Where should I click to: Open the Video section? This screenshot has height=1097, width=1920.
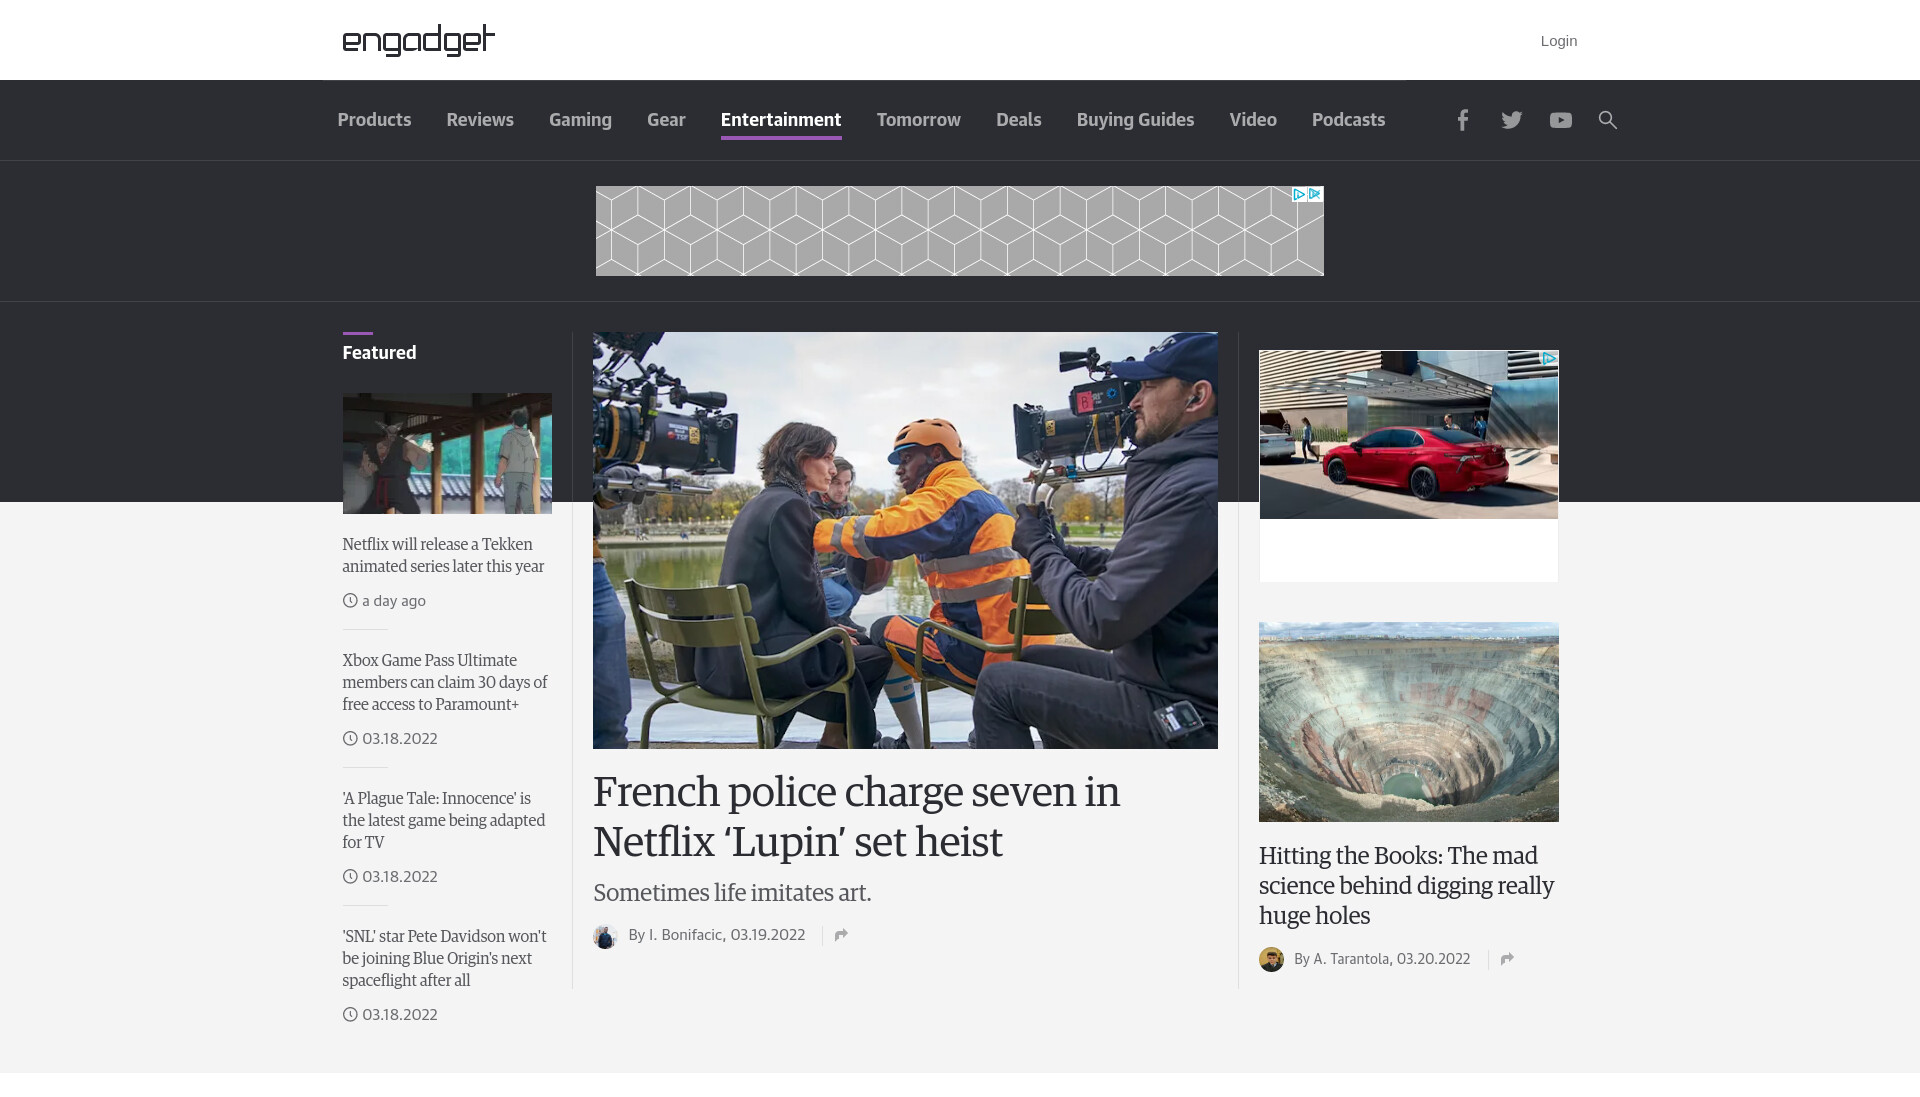(1253, 120)
